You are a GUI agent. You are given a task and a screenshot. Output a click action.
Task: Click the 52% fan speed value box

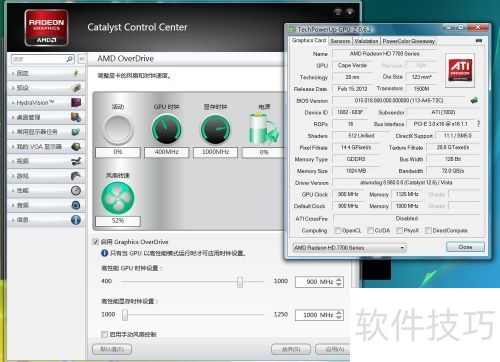tap(118, 221)
